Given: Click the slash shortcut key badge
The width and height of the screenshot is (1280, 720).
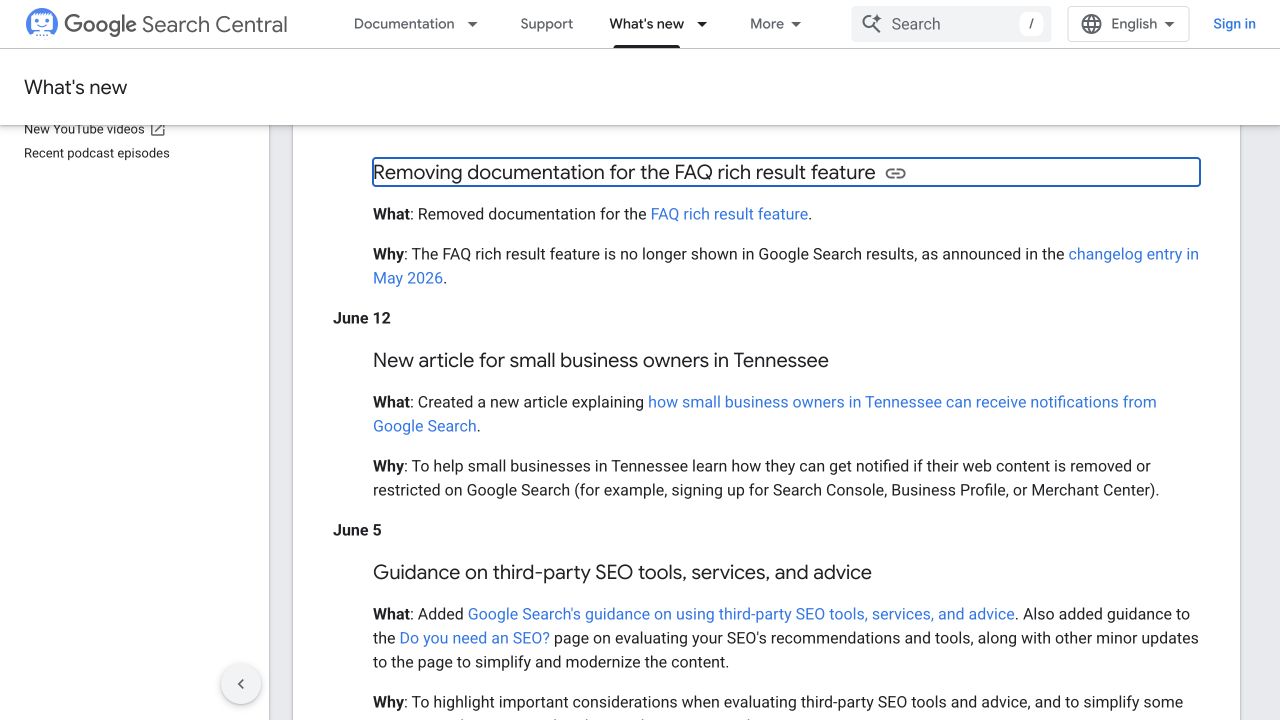Looking at the screenshot, I should click(x=1031, y=24).
